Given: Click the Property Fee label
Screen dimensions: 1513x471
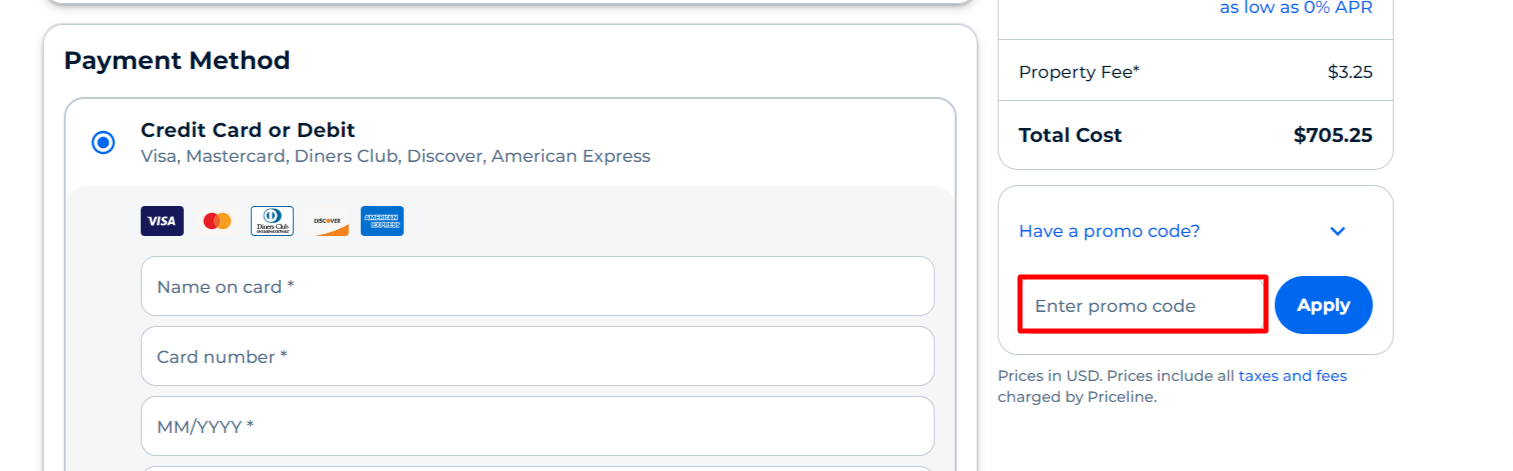Looking at the screenshot, I should point(1079,72).
